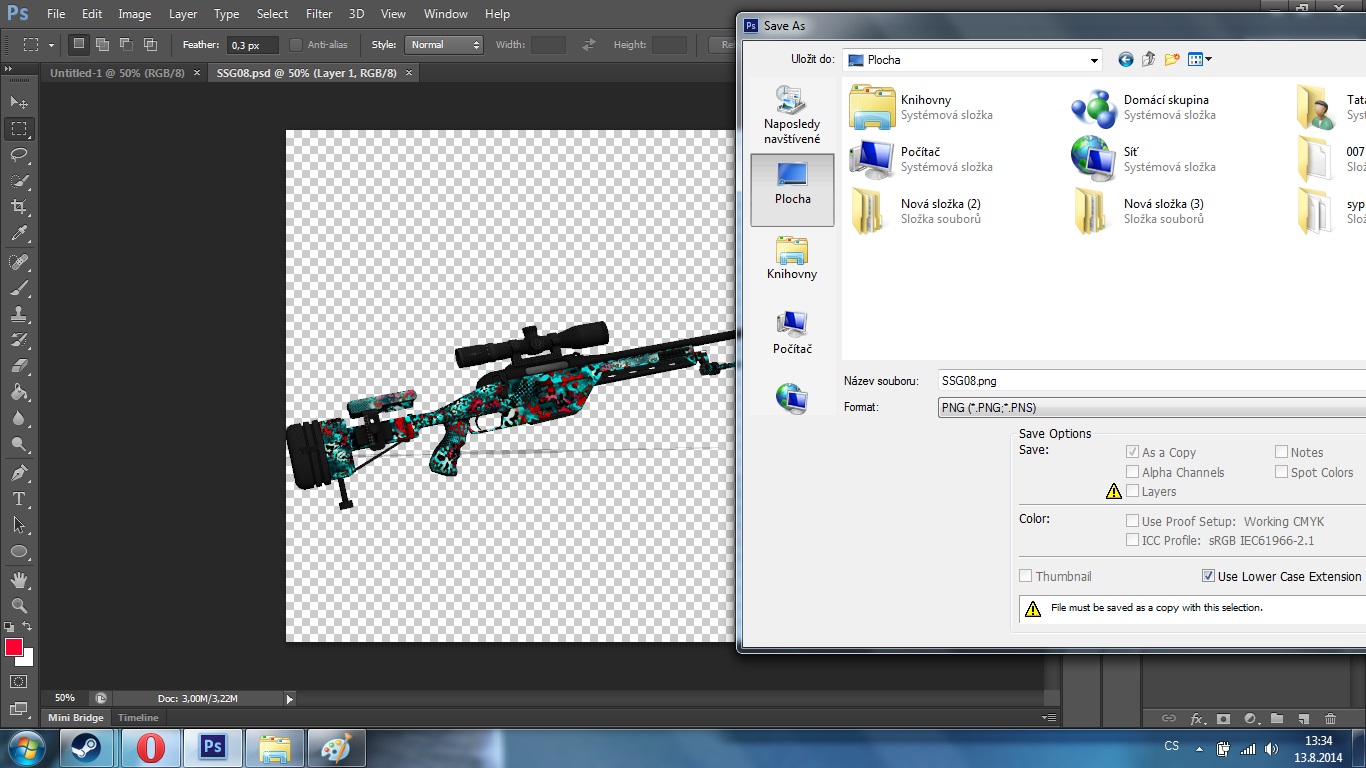Select the Eyedropper tool
The height and width of the screenshot is (768, 1366).
19,234
